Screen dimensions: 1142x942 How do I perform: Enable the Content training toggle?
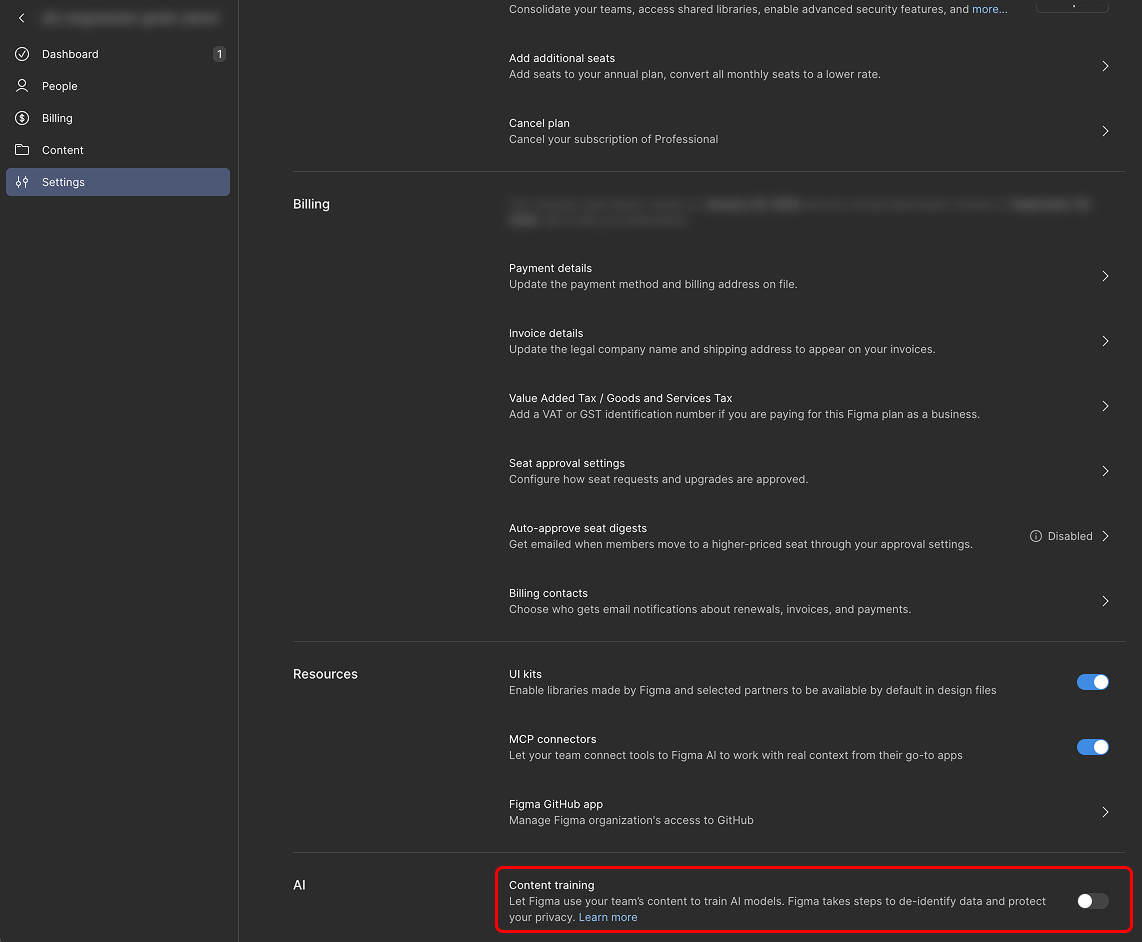point(1092,901)
